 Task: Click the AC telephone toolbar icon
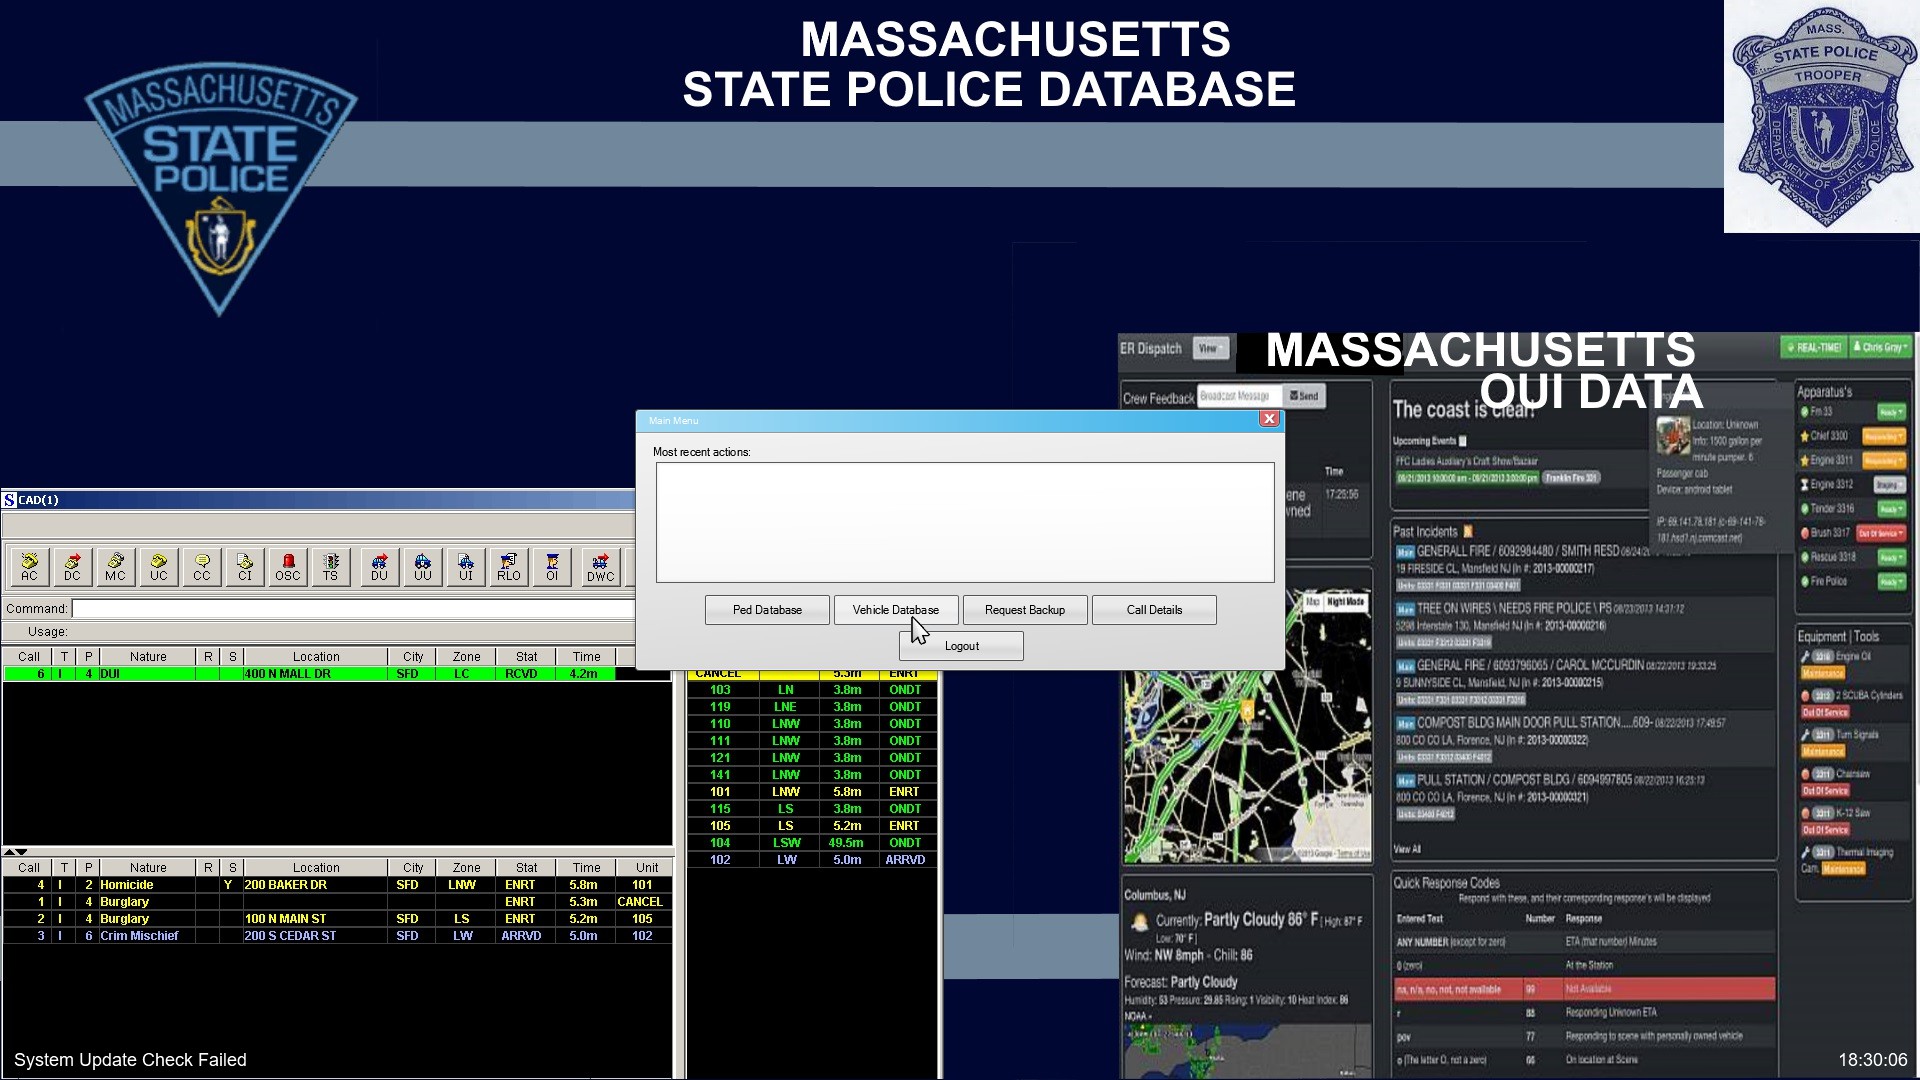[30, 566]
